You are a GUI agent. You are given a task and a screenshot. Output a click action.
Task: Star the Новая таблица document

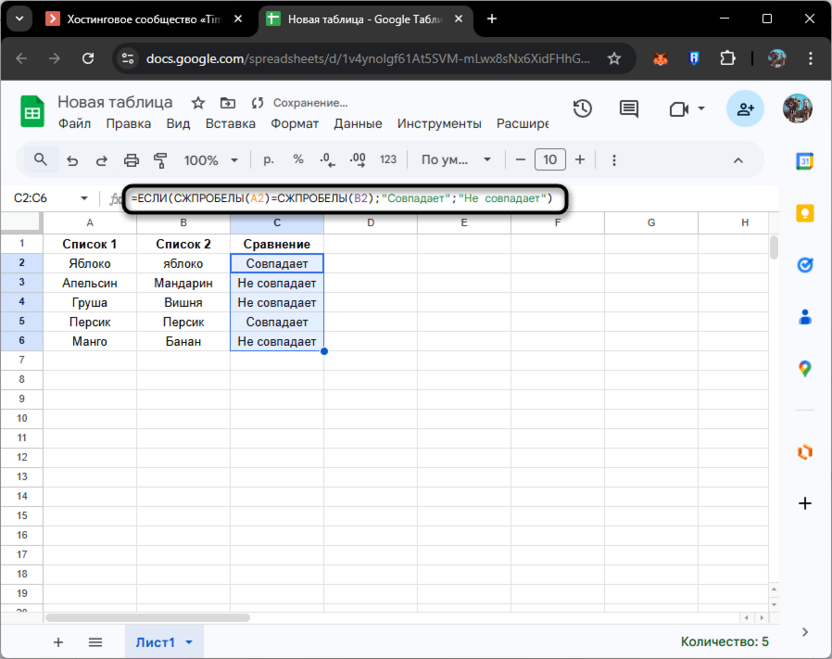tap(198, 103)
